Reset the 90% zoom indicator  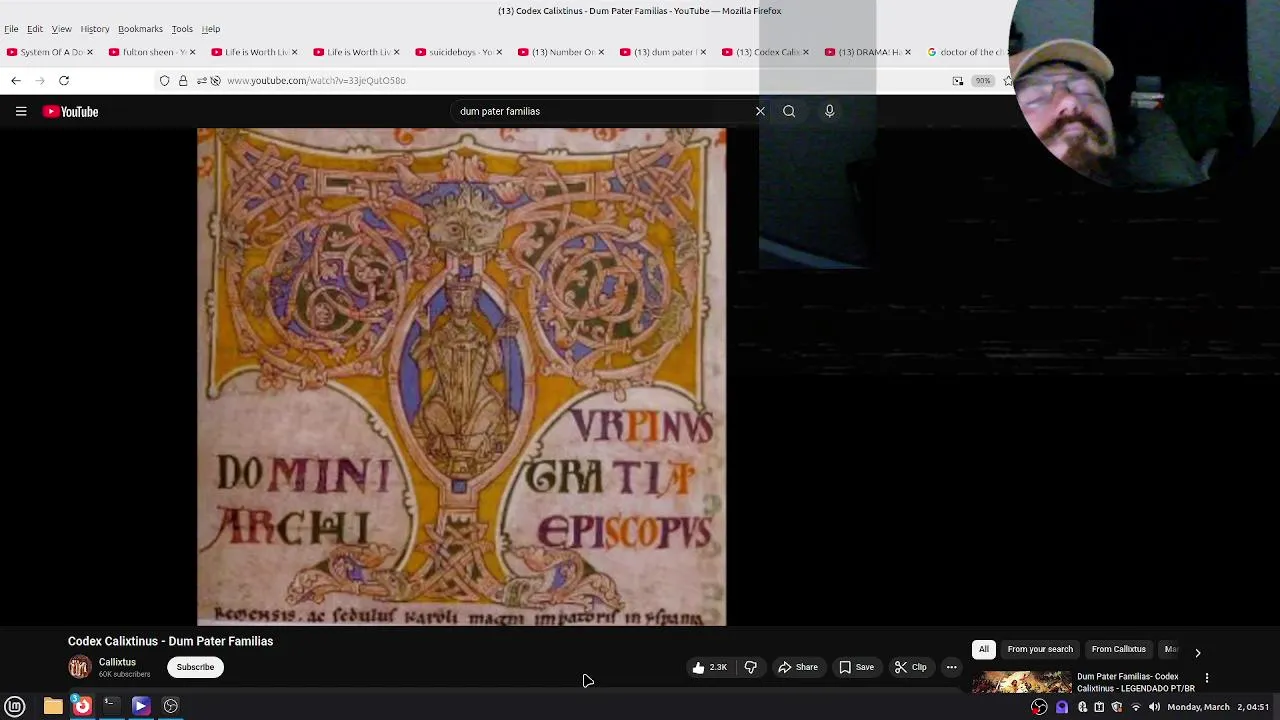[x=983, y=80]
